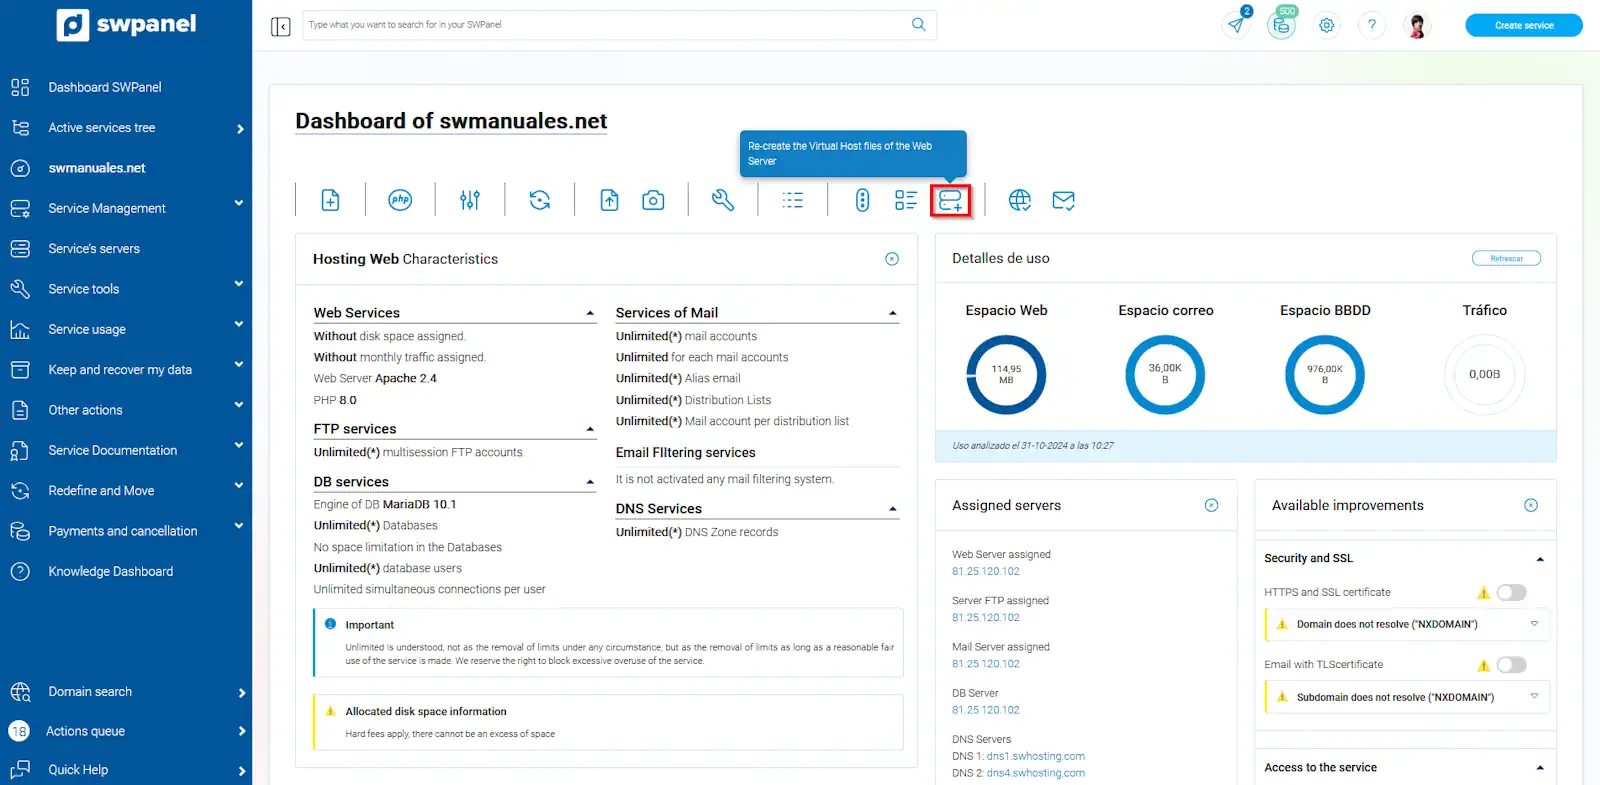Screen dimensions: 1600x785
Task: Click the Espacio Web usage ring chart
Action: click(1006, 375)
